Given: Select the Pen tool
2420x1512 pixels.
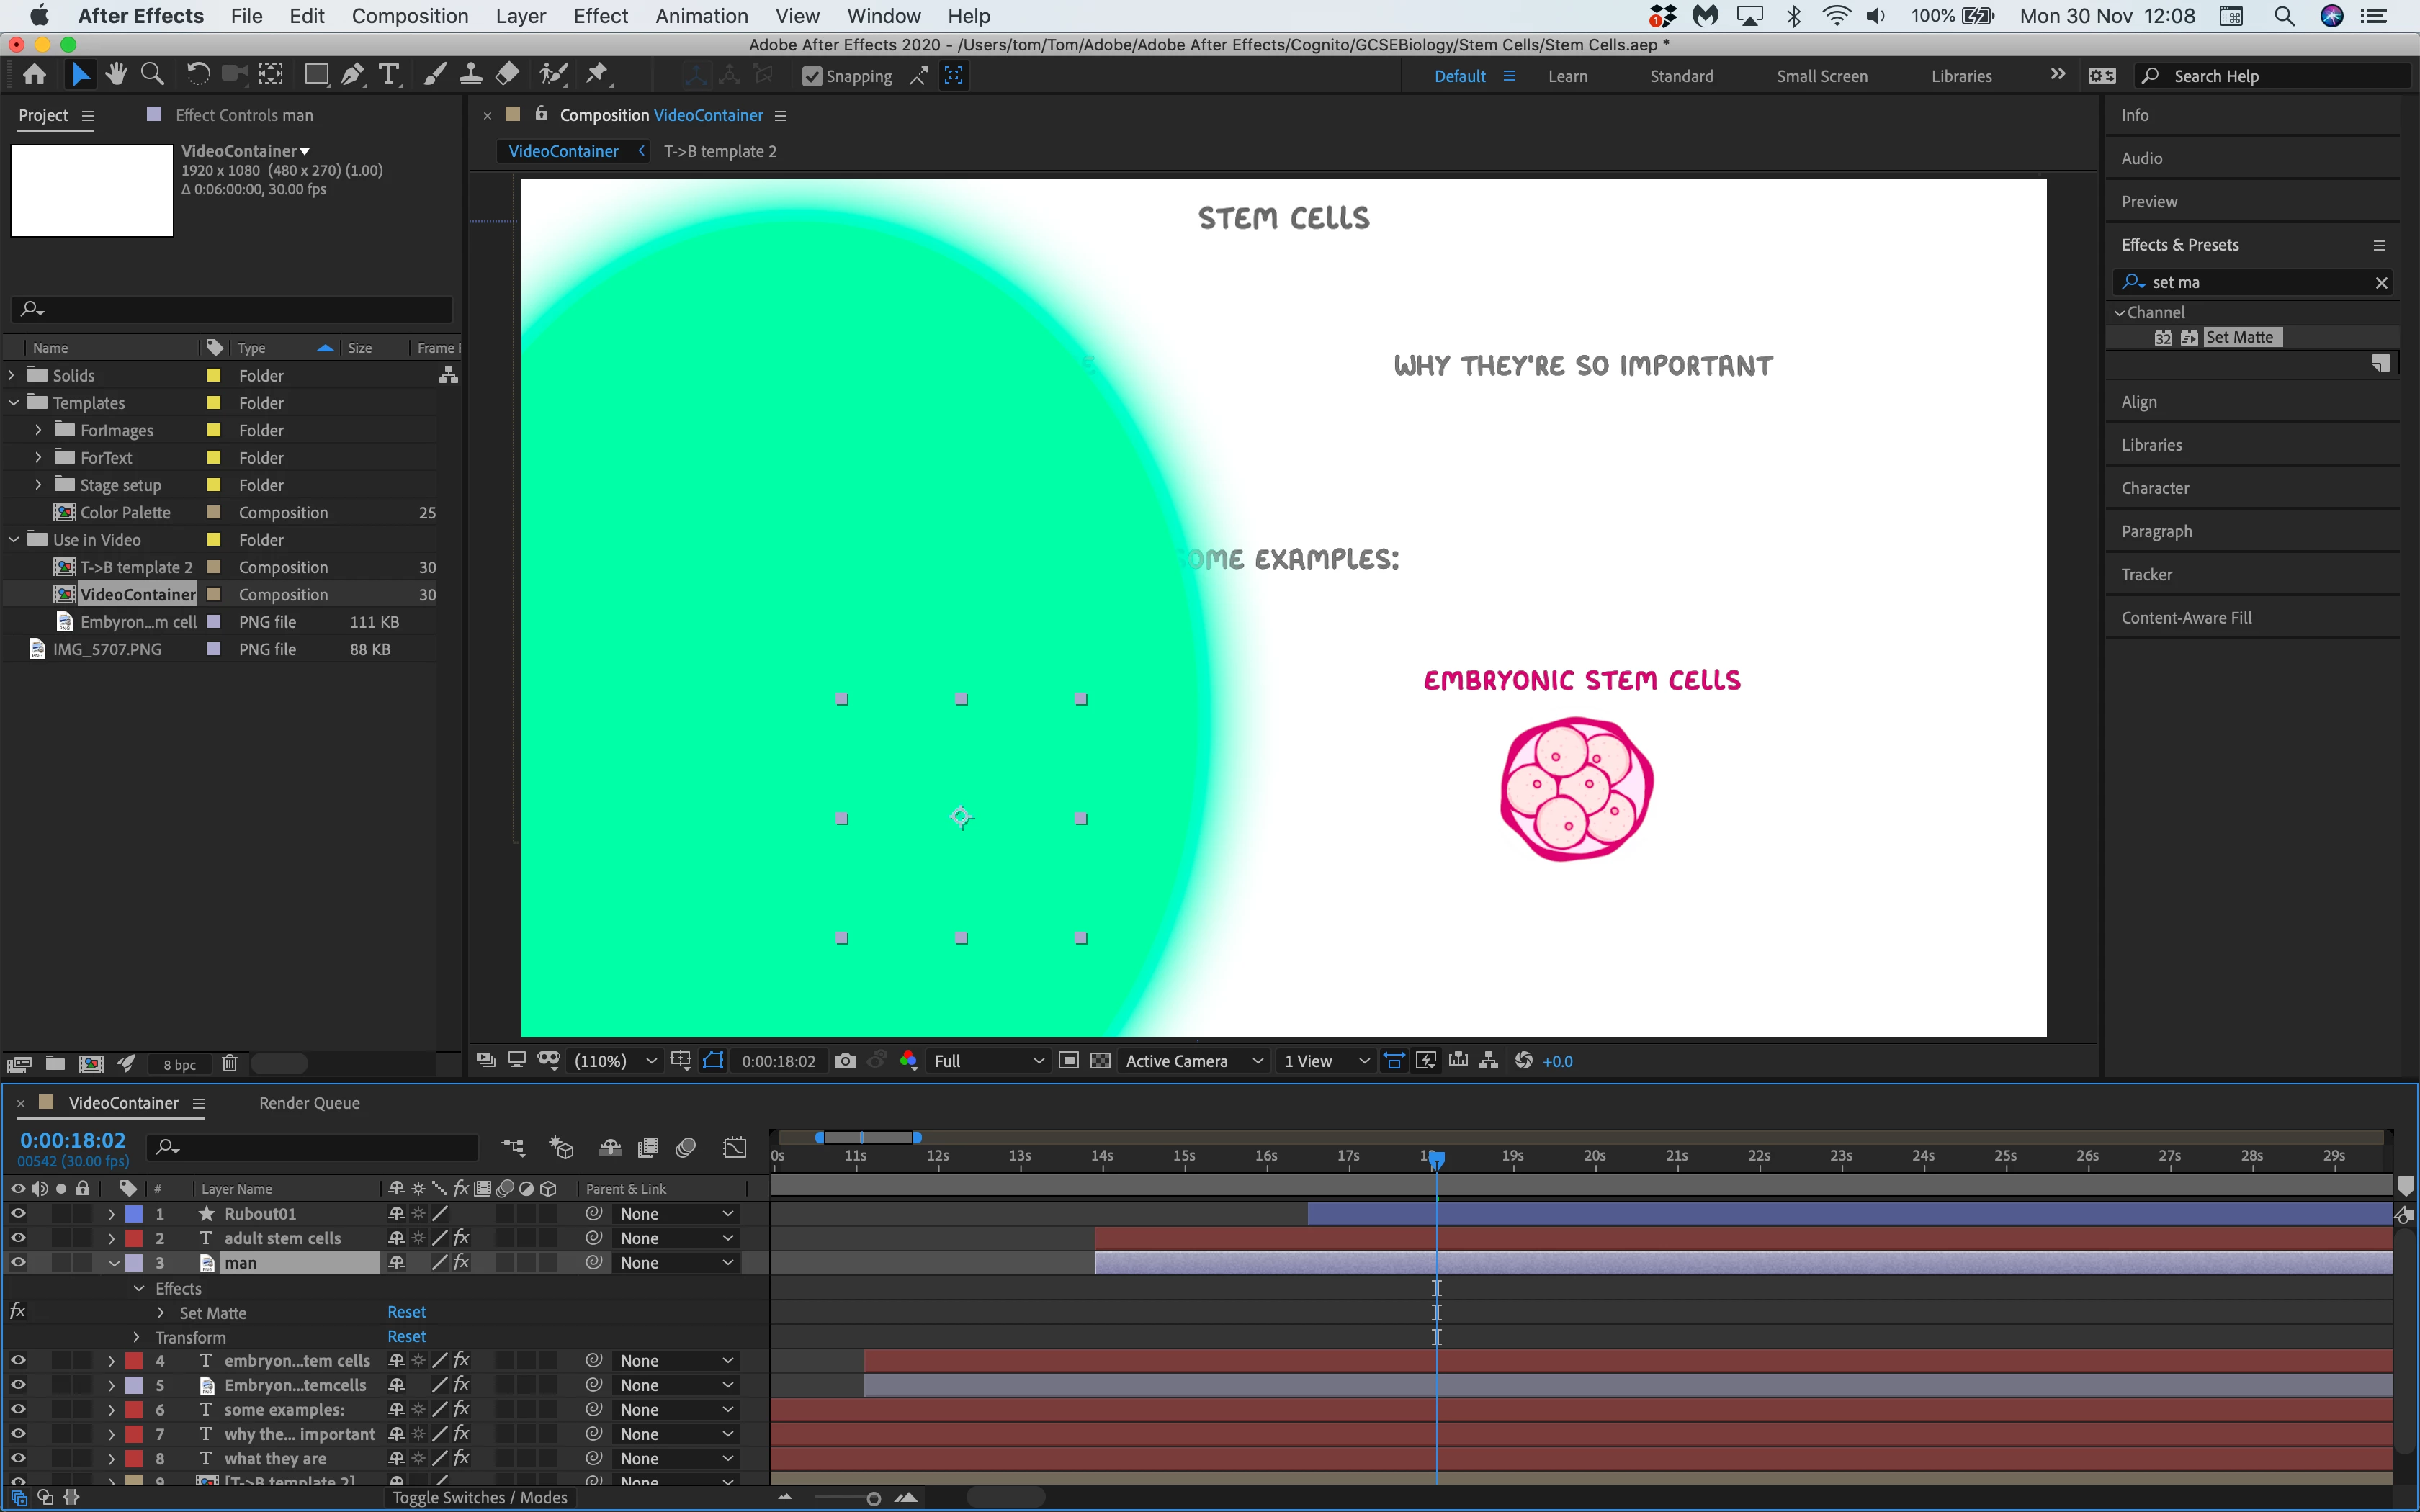Looking at the screenshot, I should [352, 75].
